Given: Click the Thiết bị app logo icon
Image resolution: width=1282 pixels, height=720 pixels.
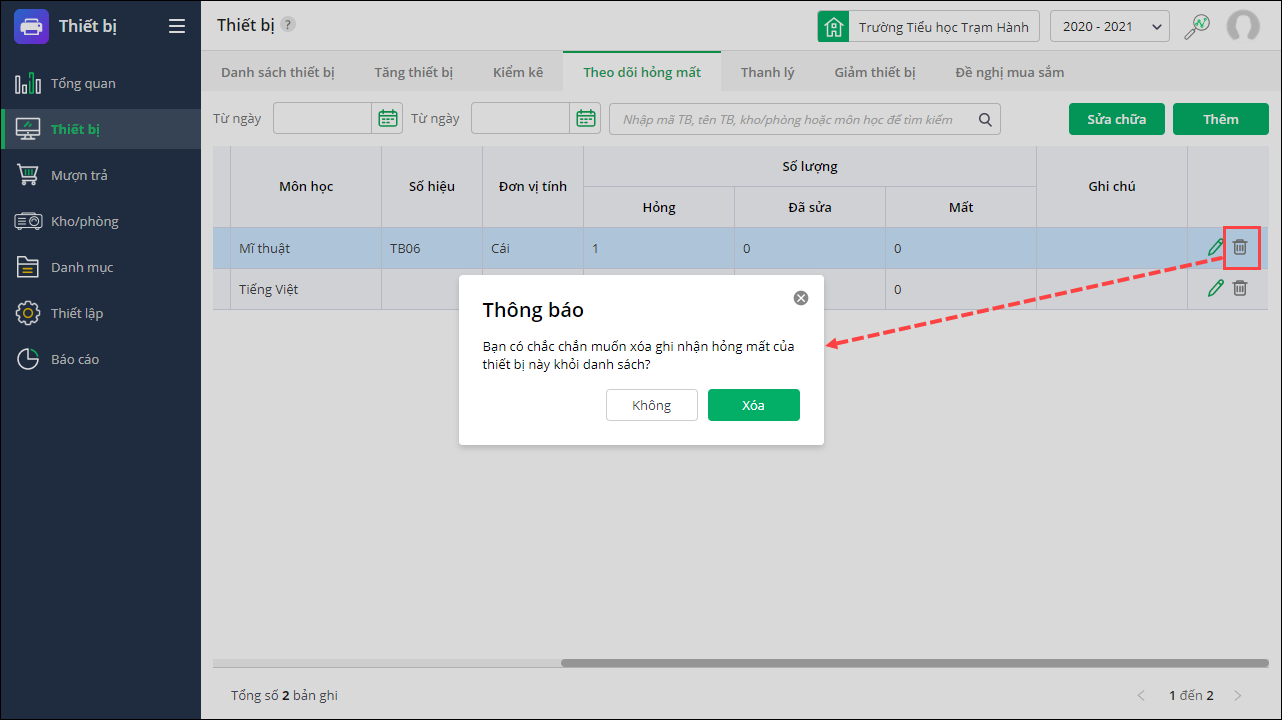Looking at the screenshot, I should [31, 26].
